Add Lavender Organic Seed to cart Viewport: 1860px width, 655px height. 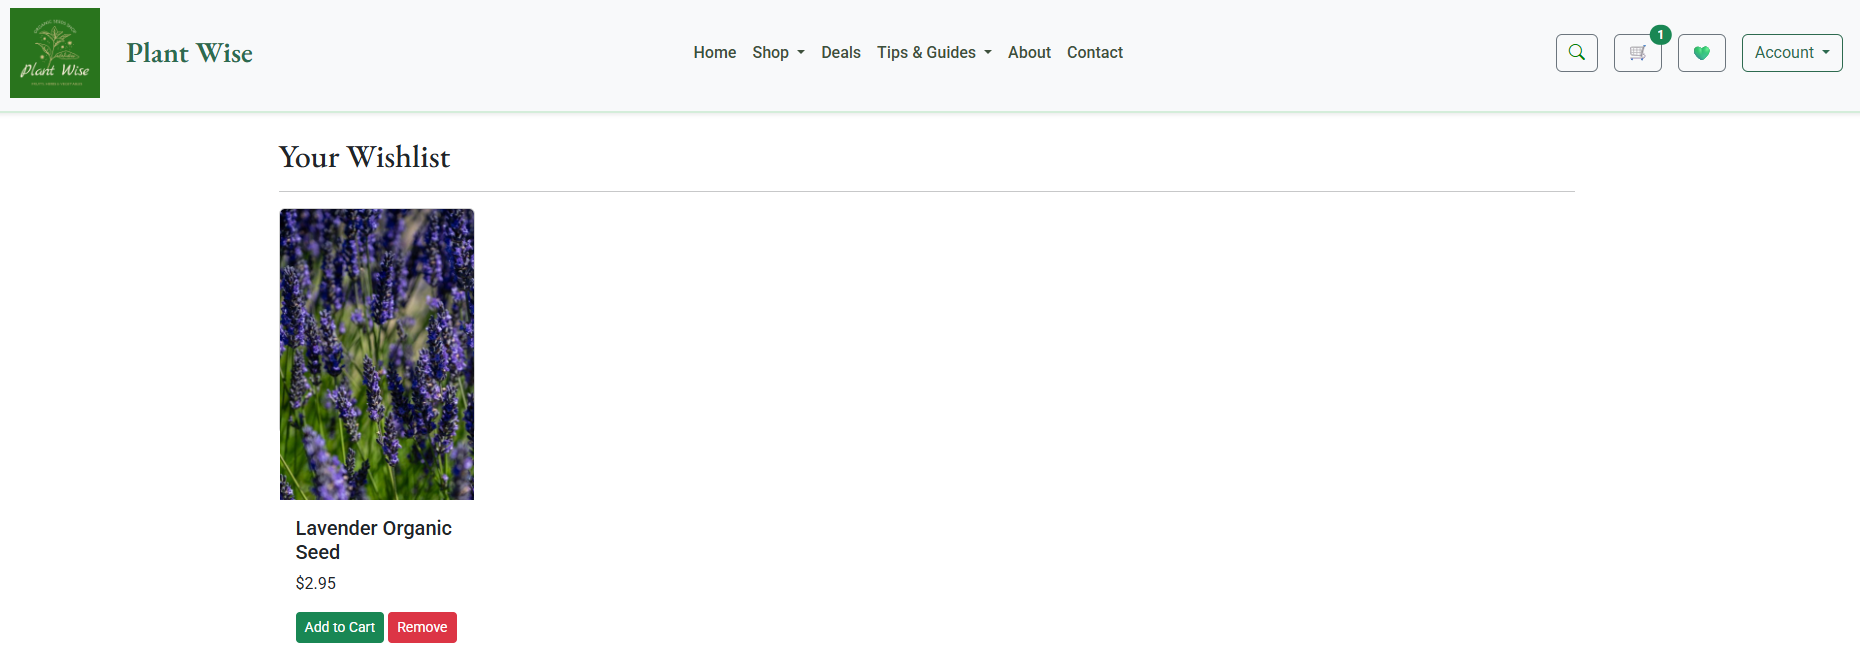pos(340,627)
